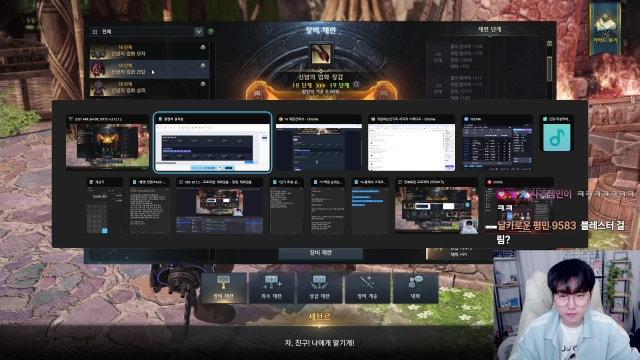Switch to the calculator window thumbnail
This screenshot has width=640, height=360.
pos(104,206)
